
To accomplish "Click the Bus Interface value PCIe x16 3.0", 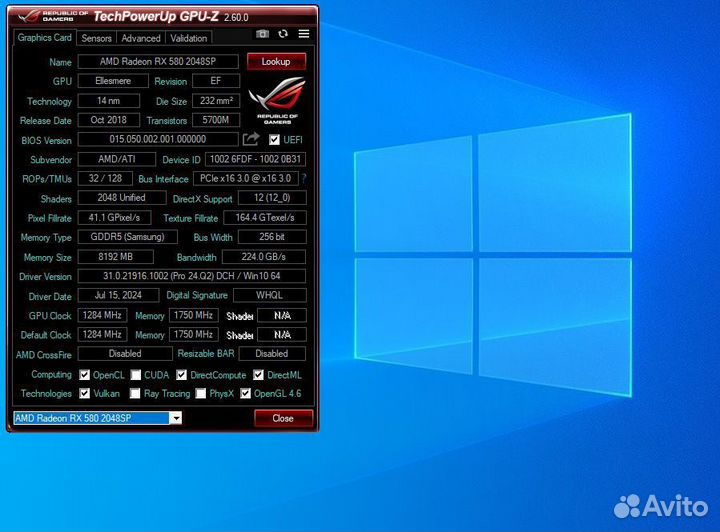I will [246, 178].
